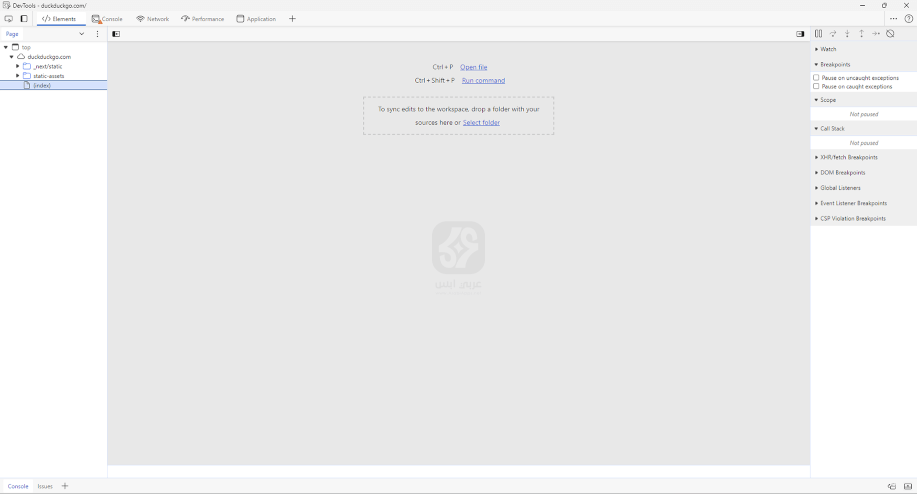Open the Application tab
917x494 pixels.
pos(256,19)
